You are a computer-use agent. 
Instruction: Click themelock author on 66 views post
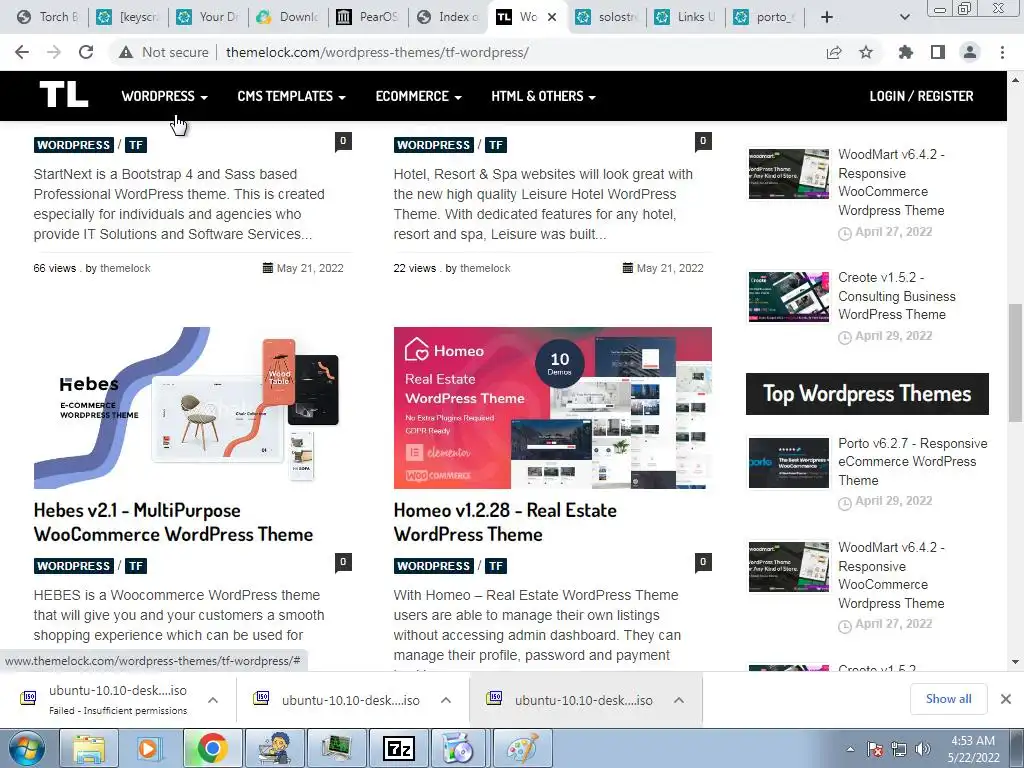click(x=125, y=268)
